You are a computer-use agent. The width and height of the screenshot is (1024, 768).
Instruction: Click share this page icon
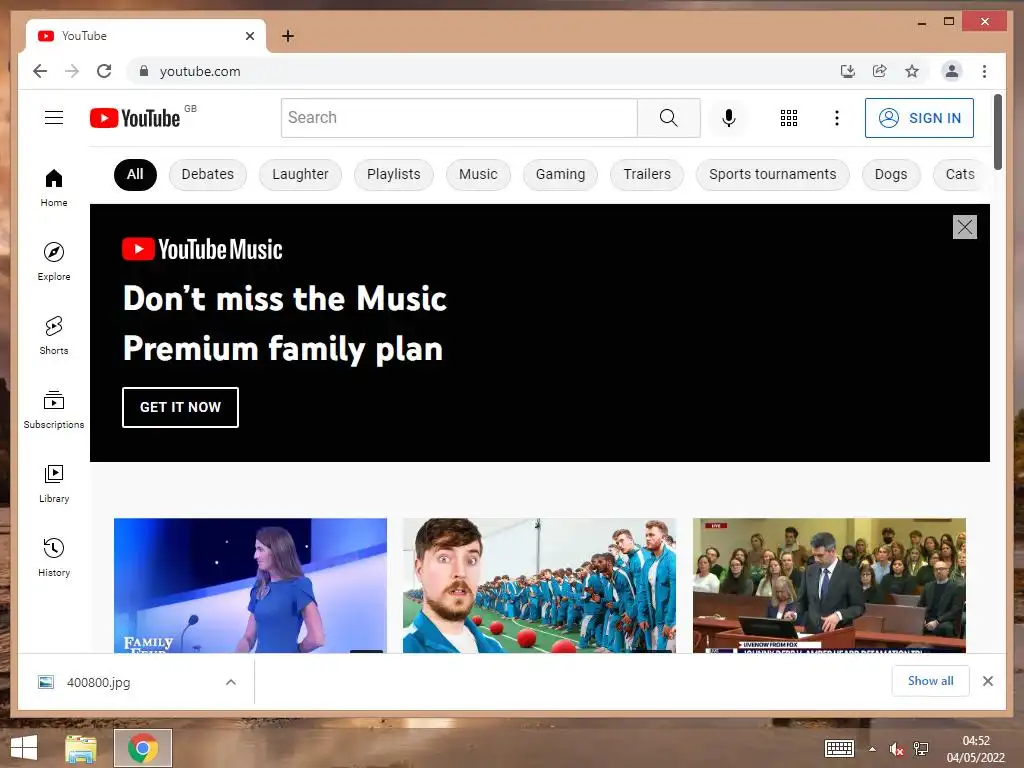(x=880, y=71)
